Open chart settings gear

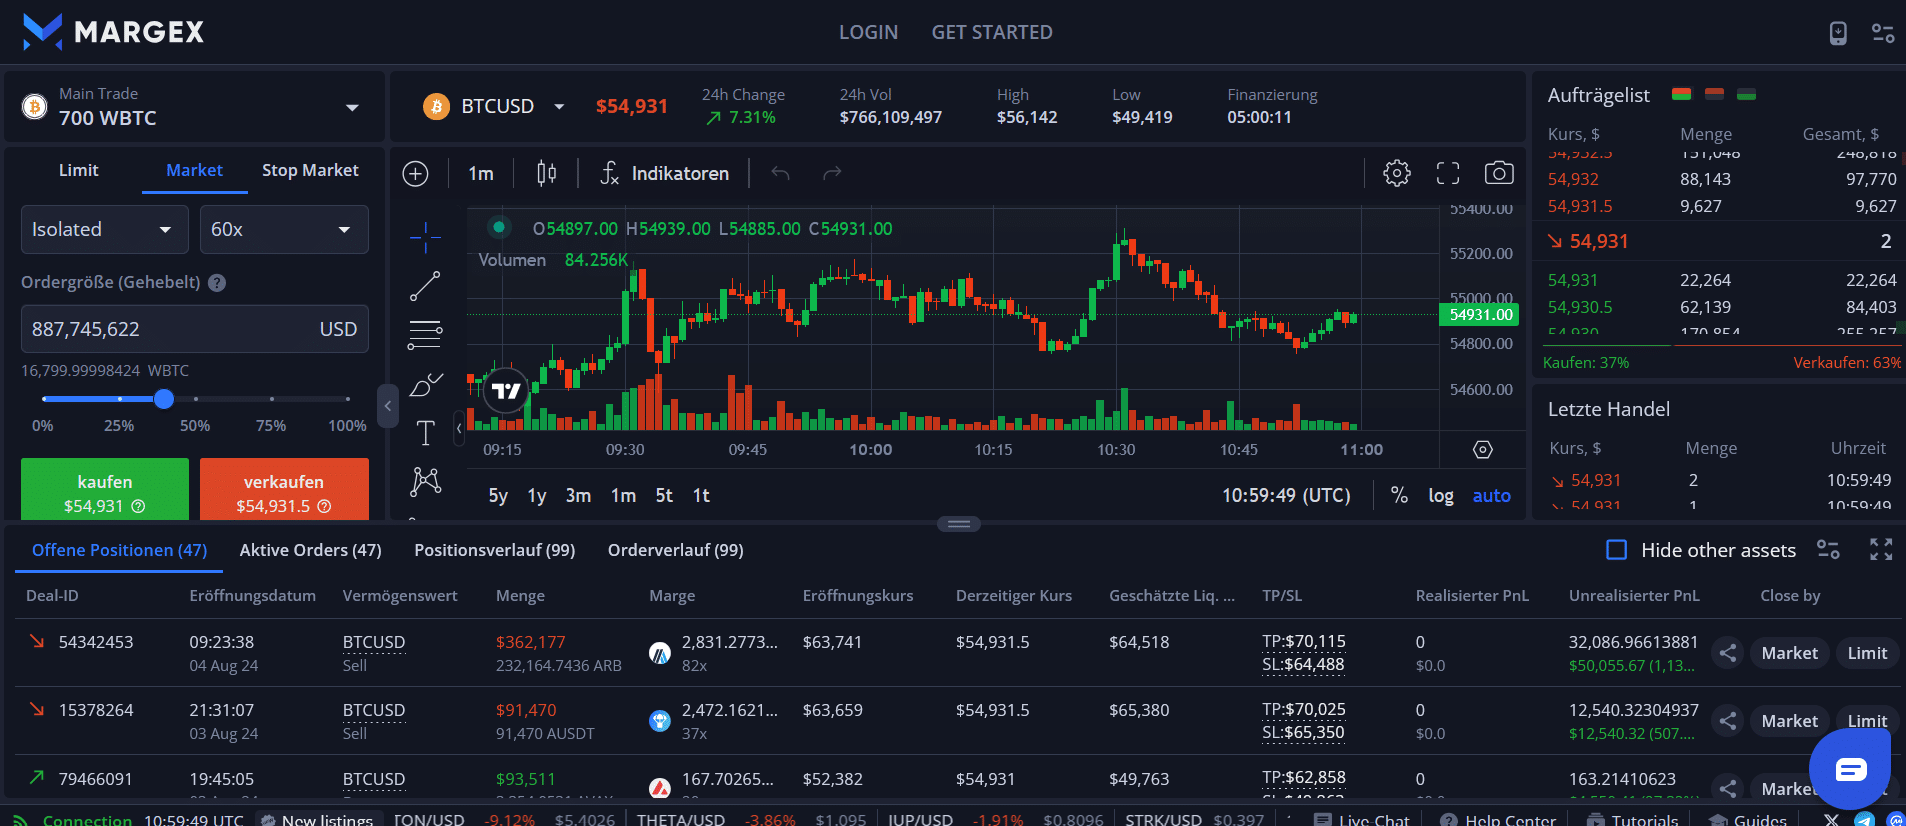1397,173
